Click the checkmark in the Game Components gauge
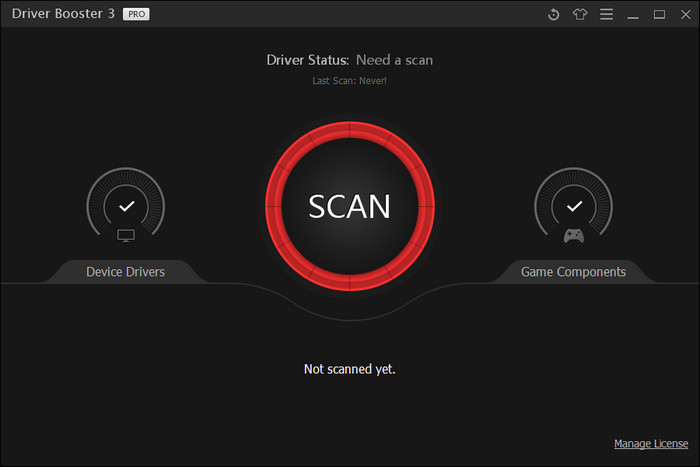The height and width of the screenshot is (467, 700). (x=573, y=206)
